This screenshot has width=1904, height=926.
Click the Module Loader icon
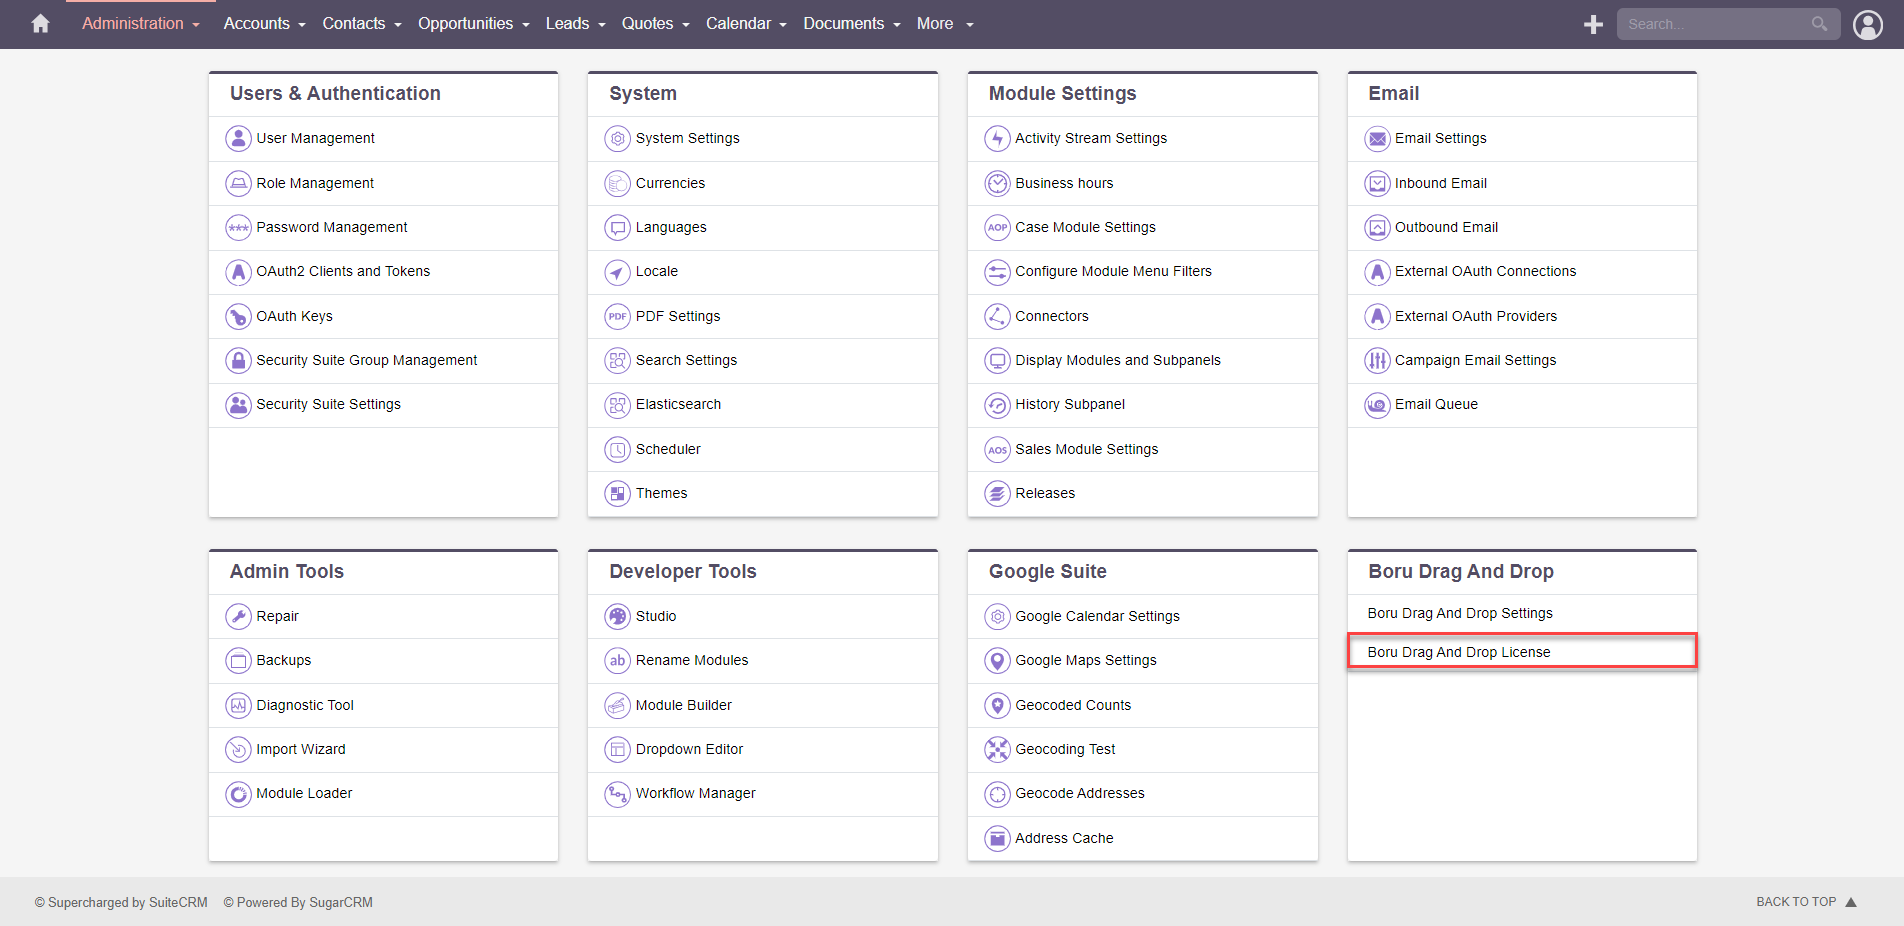tap(238, 793)
